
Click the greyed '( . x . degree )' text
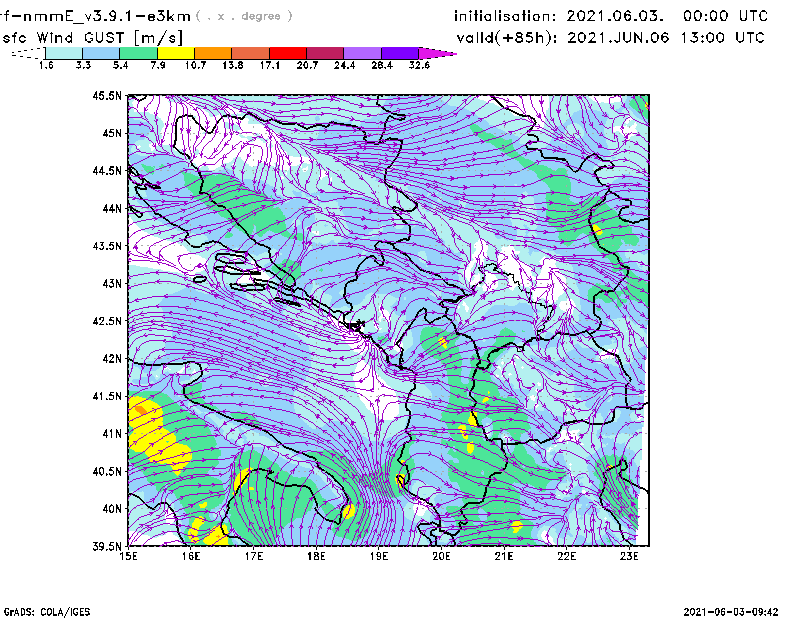pyautogui.click(x=244, y=16)
